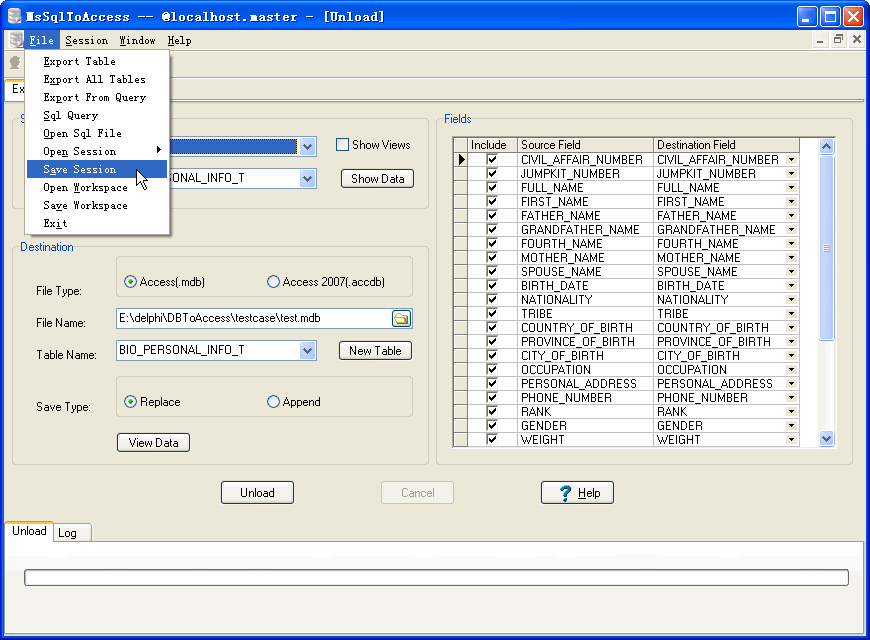Uncheck Include for GENDER field
Viewport: 870px width, 640px height.
click(492, 425)
